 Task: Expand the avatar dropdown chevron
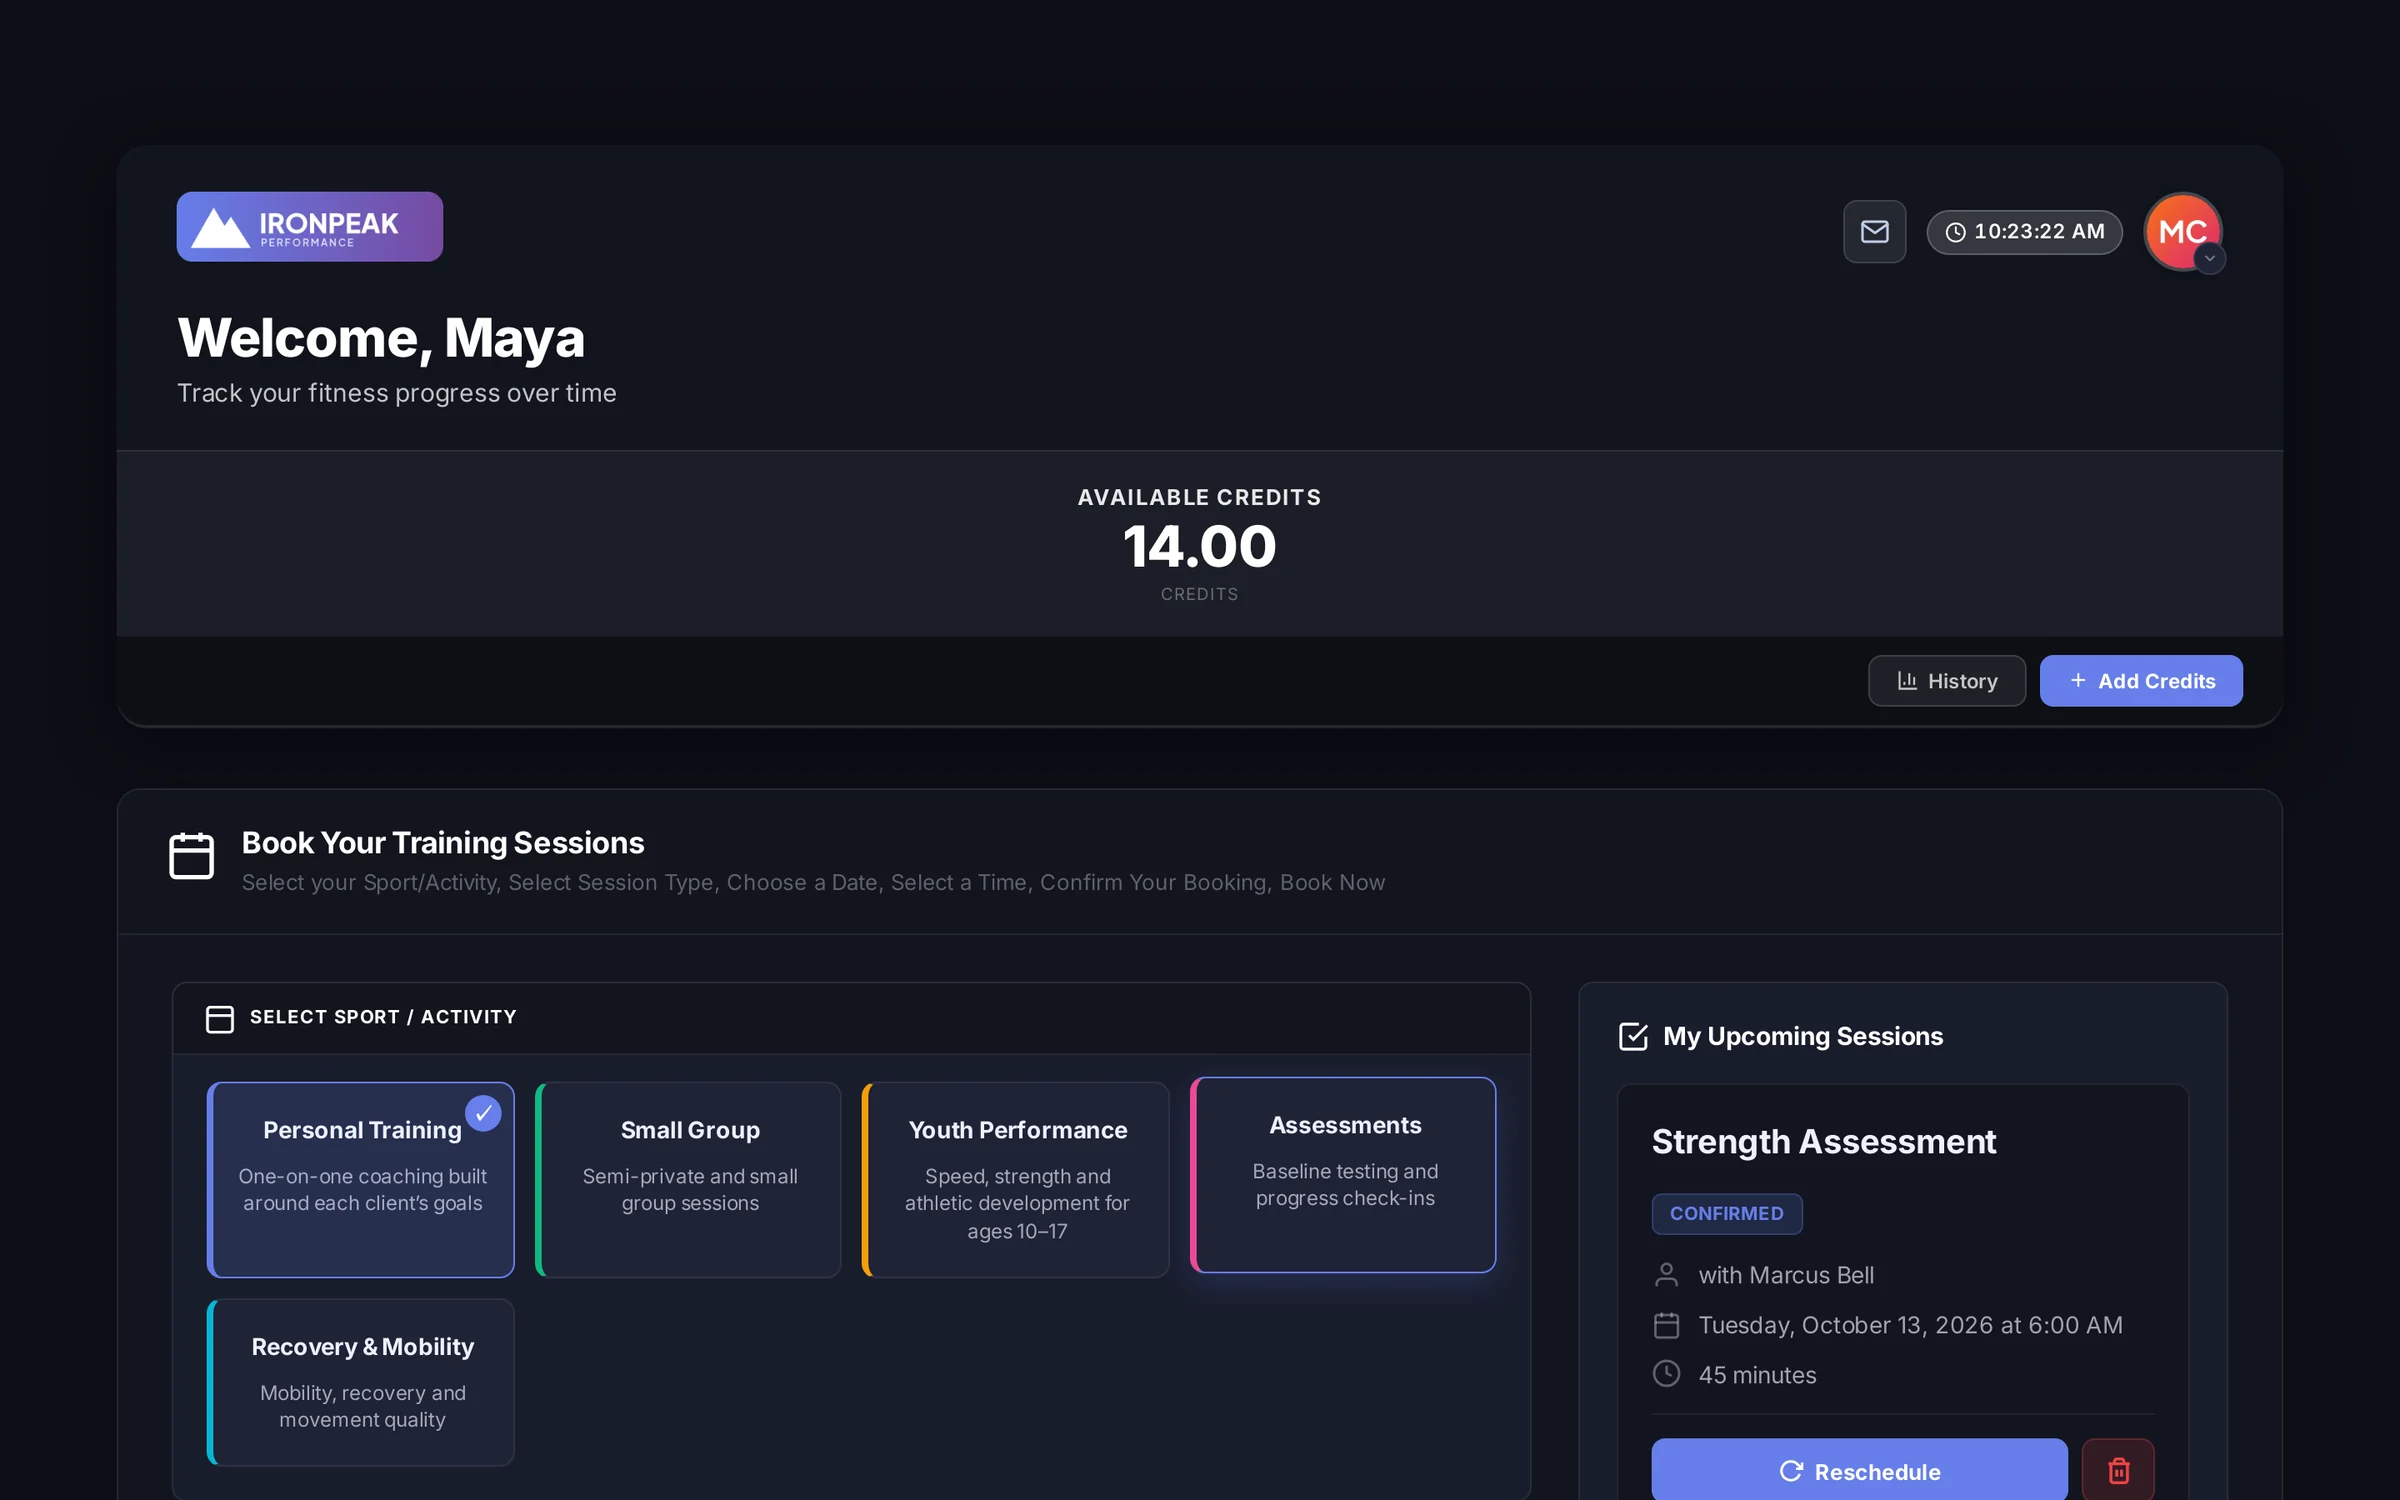tap(2210, 259)
